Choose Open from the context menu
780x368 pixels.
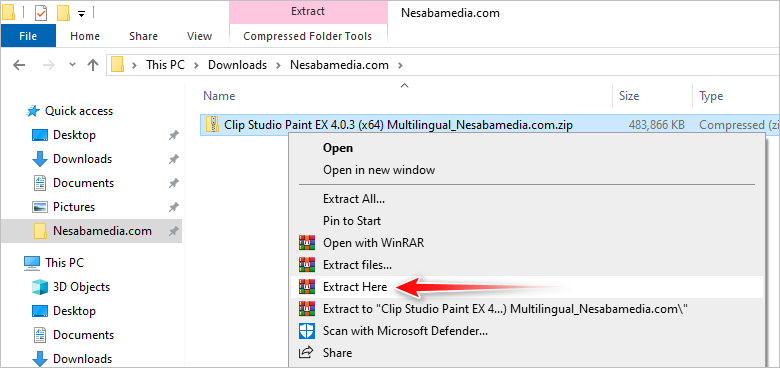[x=527, y=148]
